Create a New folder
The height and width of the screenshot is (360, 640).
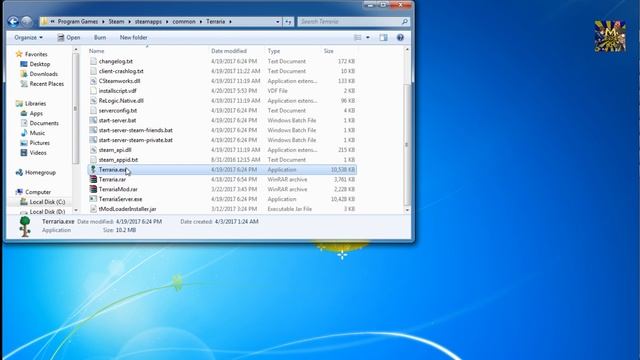pos(133,38)
